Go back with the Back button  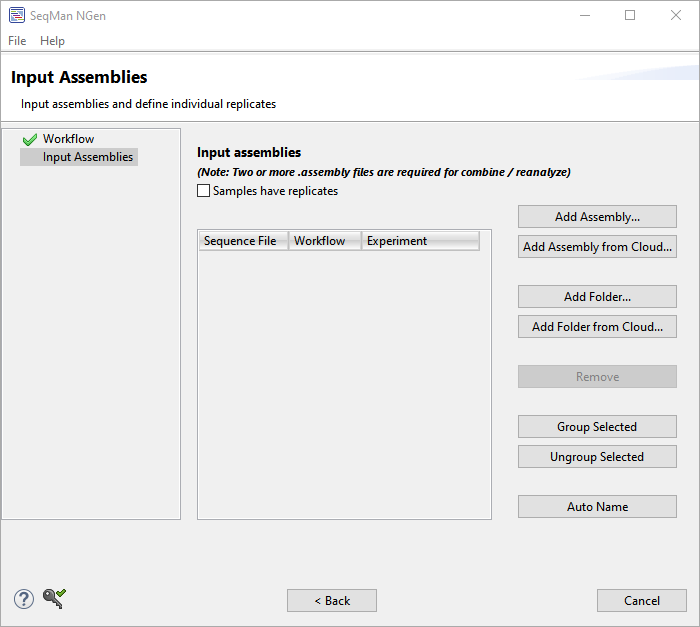332,601
